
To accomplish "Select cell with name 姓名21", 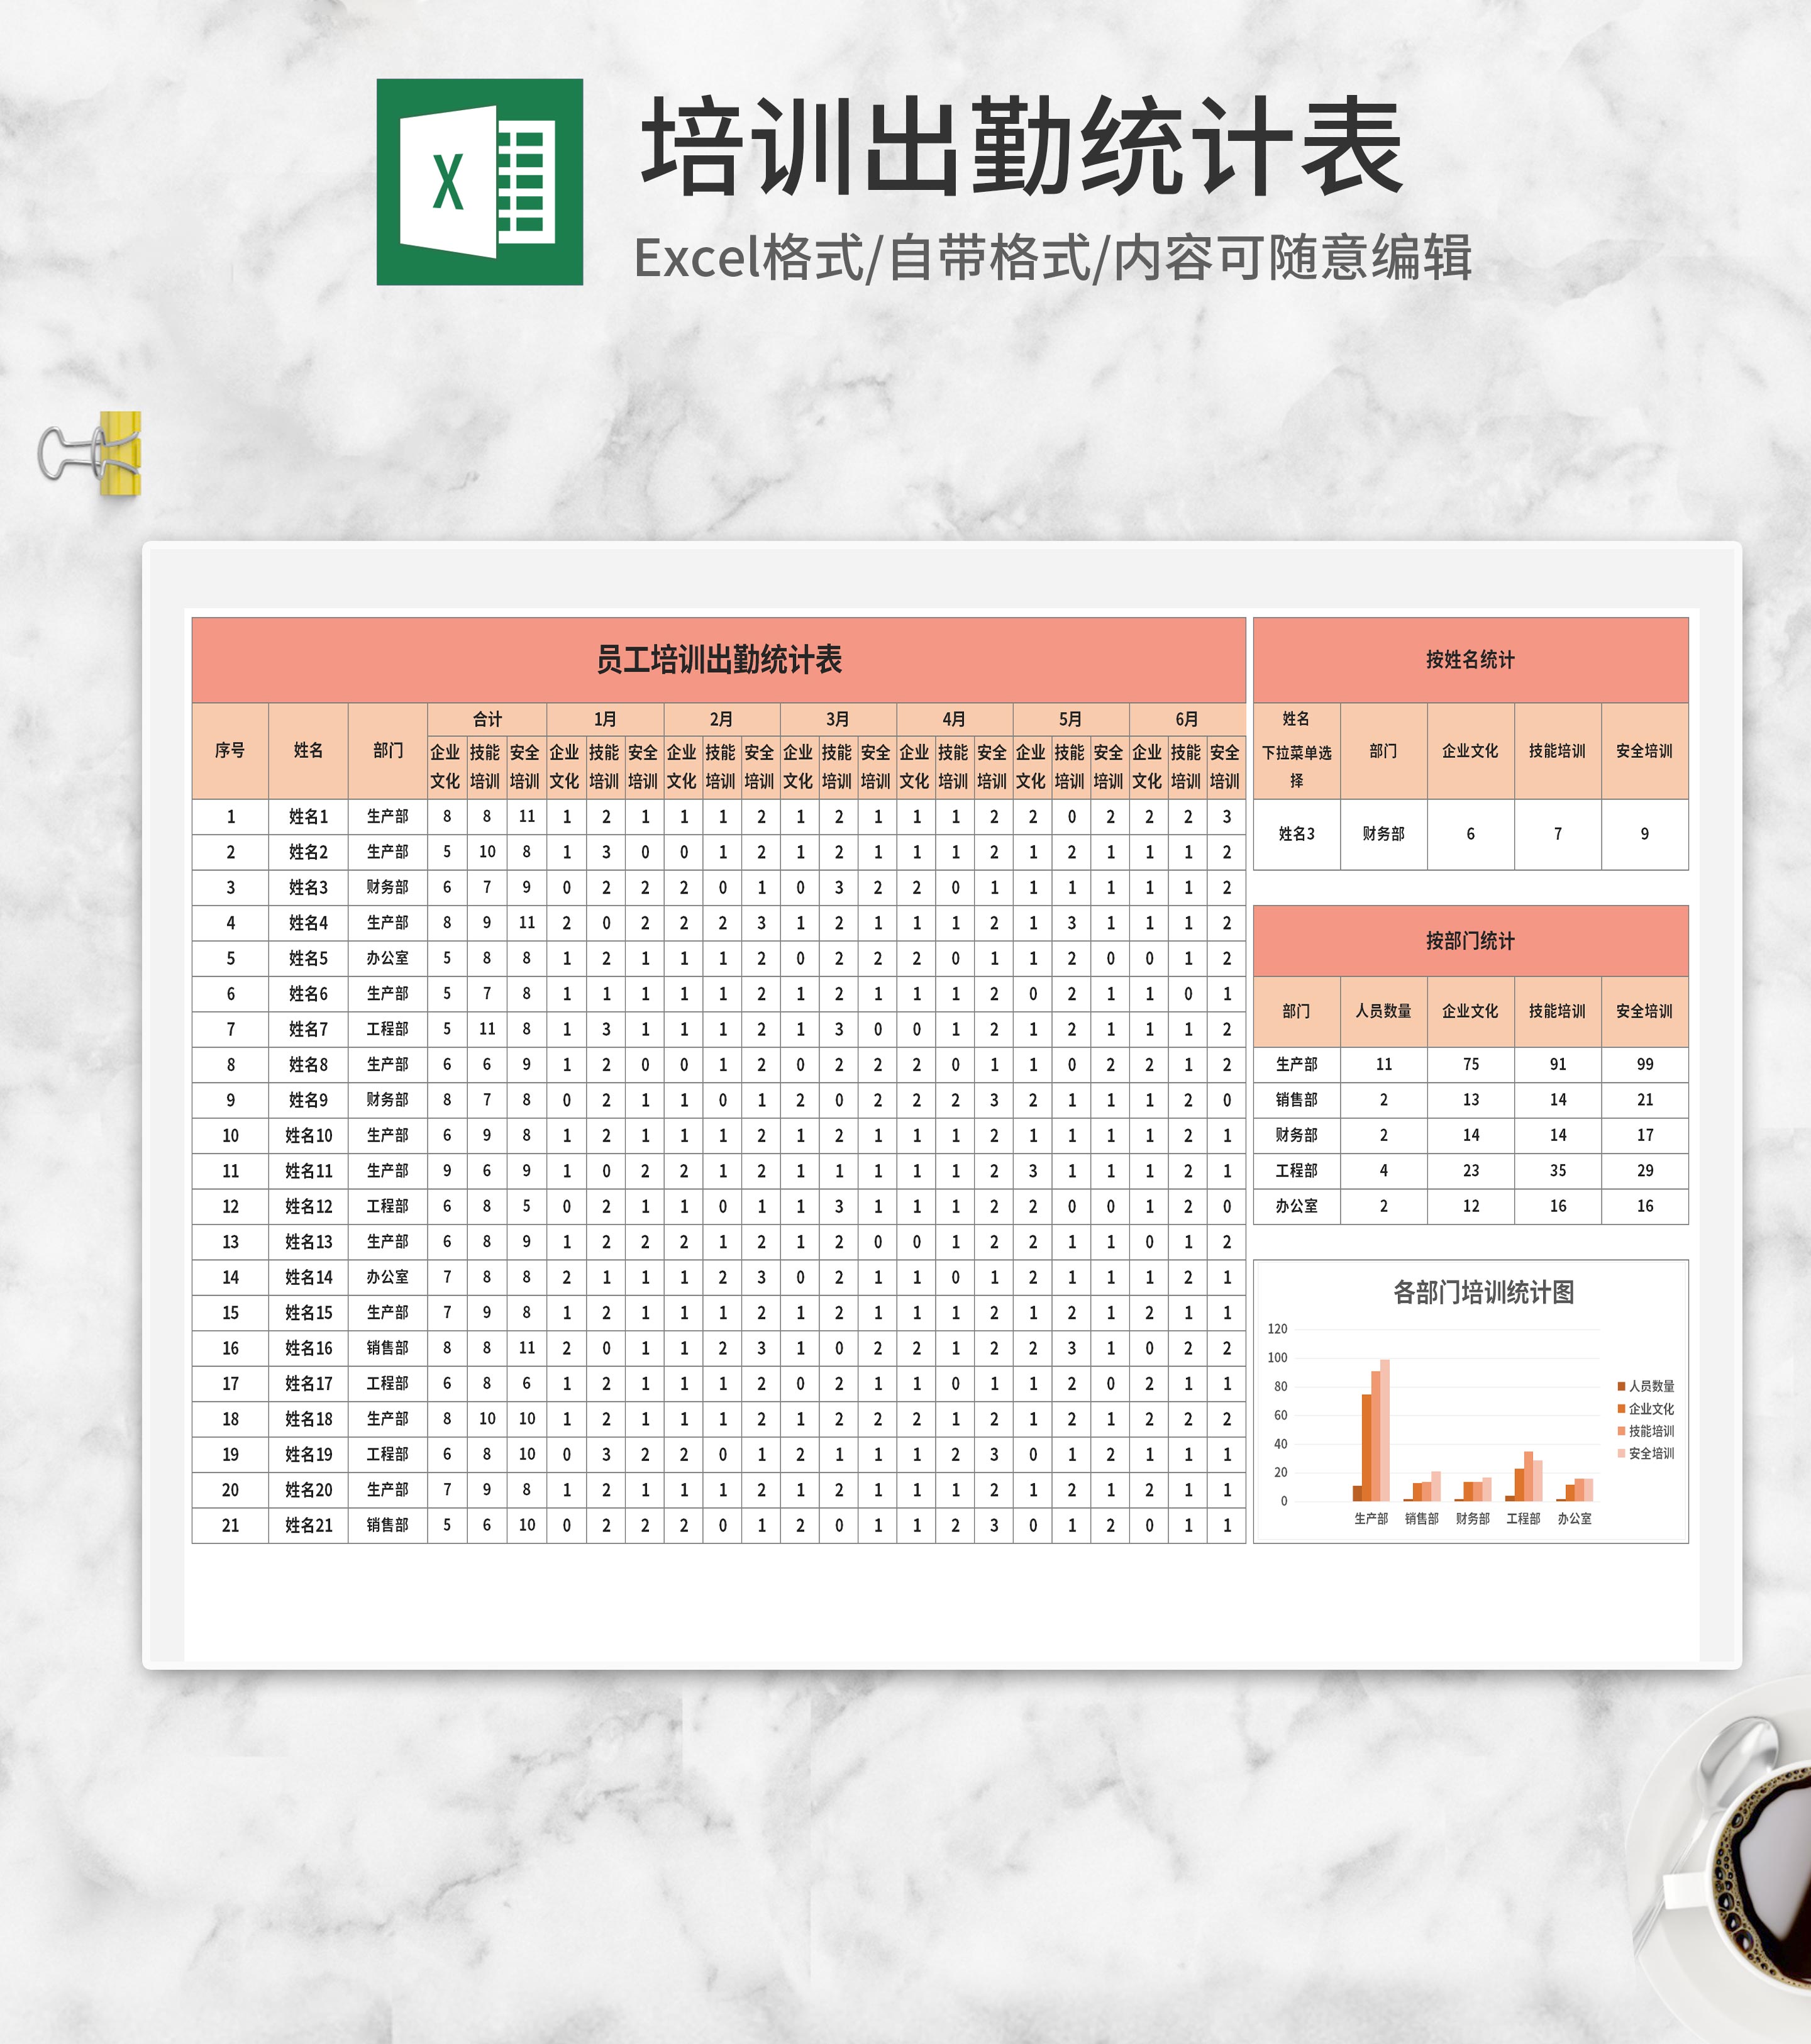I will (308, 1525).
